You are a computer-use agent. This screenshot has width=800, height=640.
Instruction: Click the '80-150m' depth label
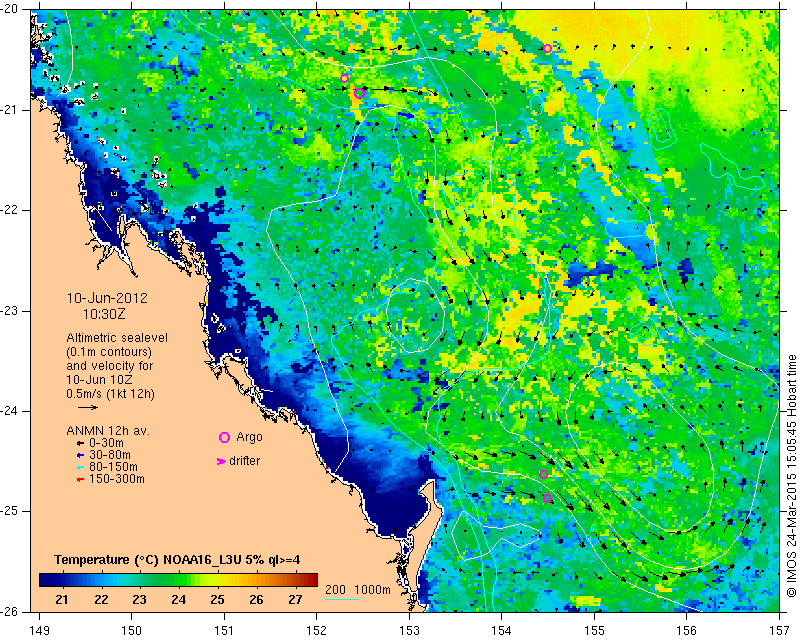pos(113,467)
